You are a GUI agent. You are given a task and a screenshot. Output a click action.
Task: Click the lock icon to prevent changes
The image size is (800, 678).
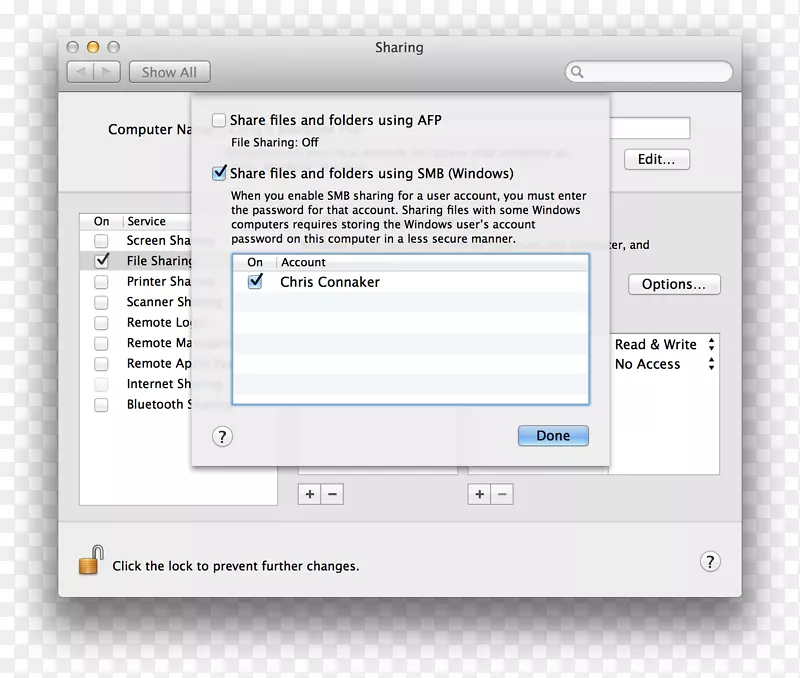90,561
